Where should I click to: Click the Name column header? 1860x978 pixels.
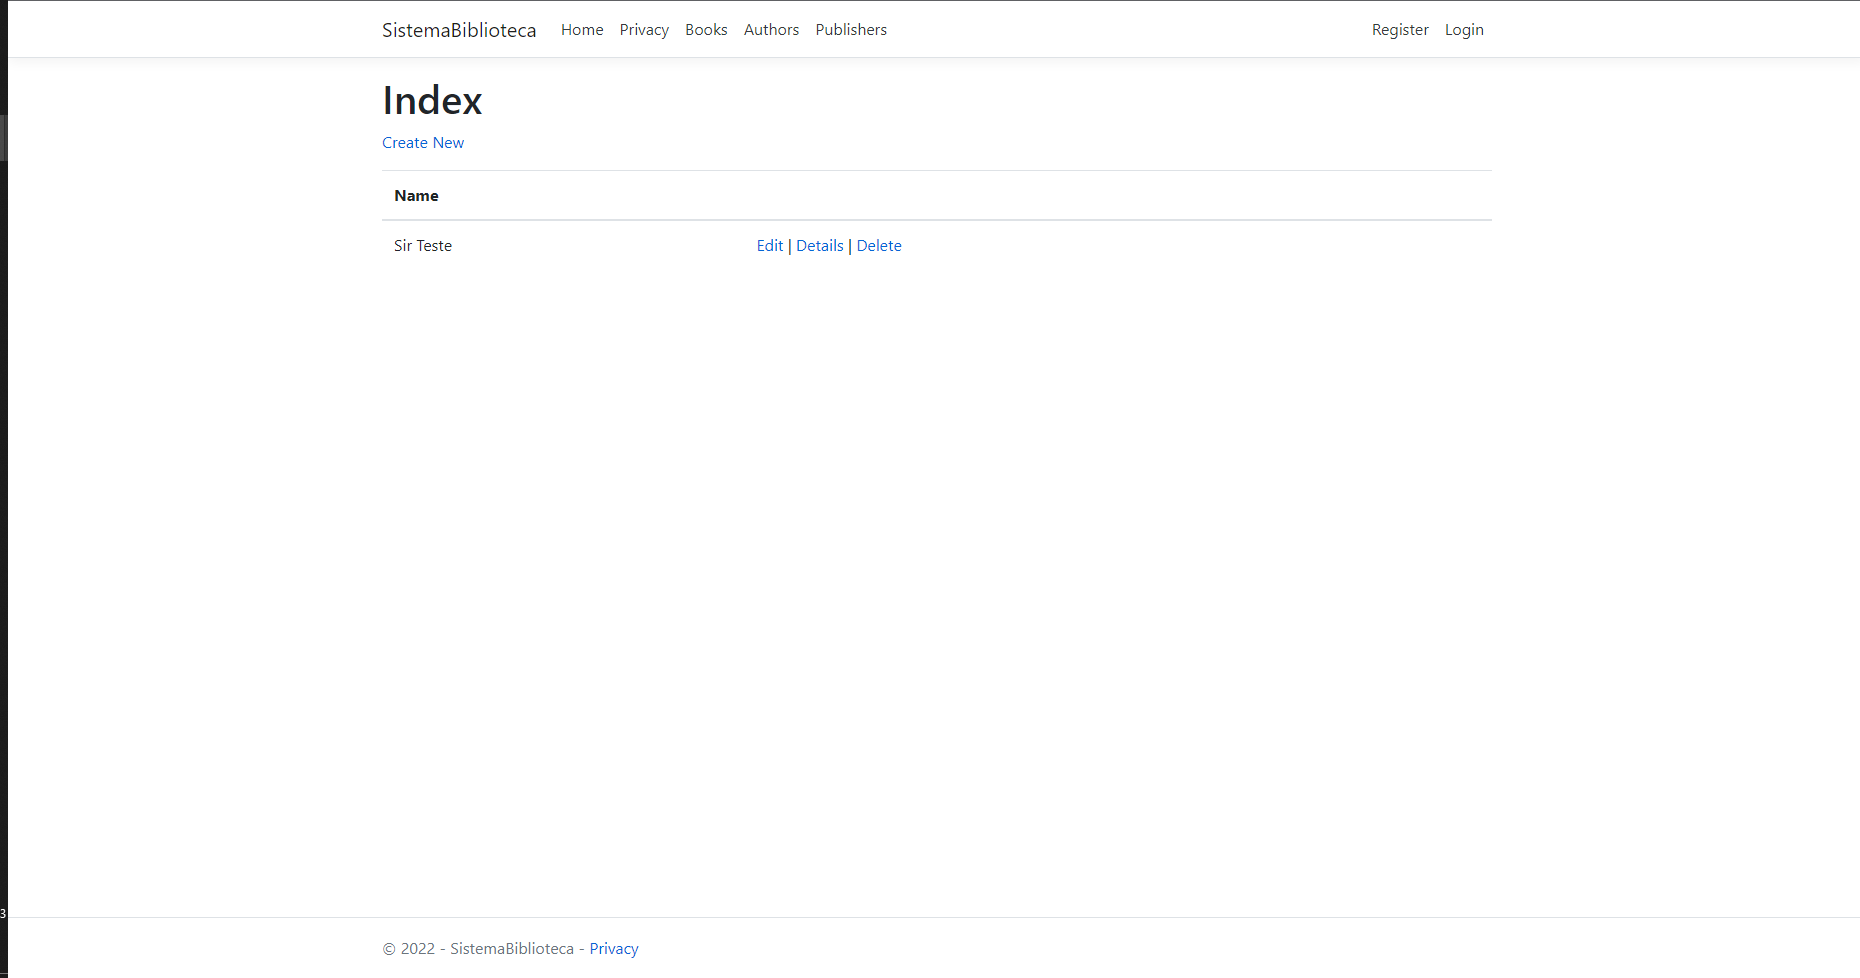[x=417, y=195]
